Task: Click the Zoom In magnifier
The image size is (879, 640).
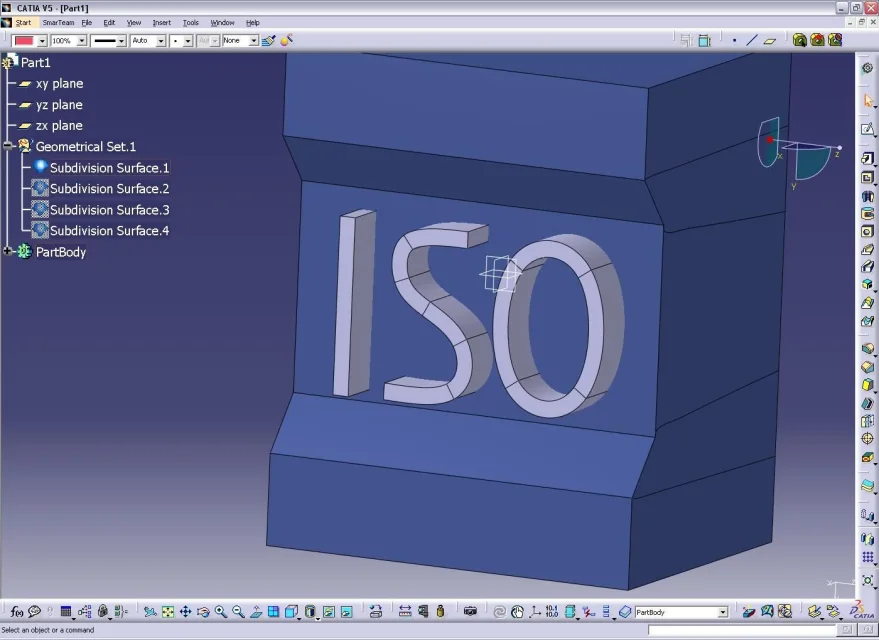Action: point(221,611)
